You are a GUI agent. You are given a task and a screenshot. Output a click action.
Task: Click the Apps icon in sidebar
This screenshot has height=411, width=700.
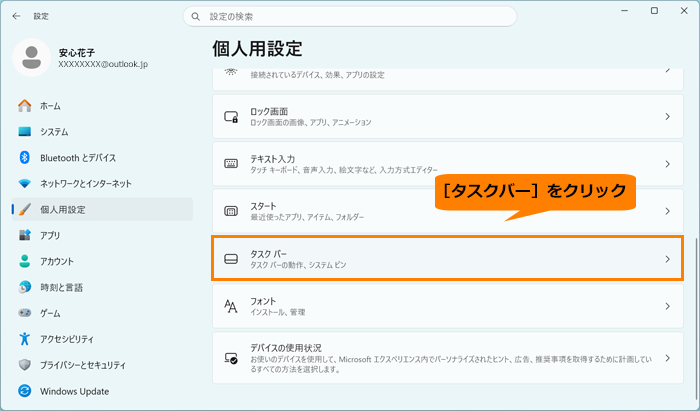(x=25, y=235)
